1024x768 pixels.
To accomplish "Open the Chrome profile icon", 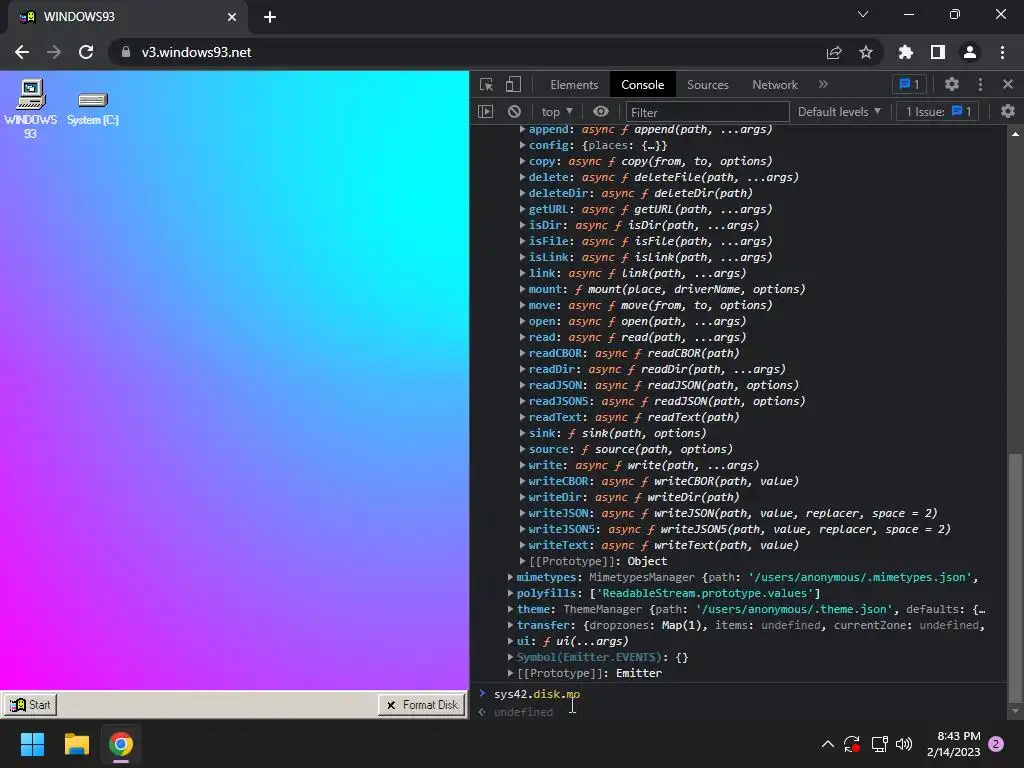I will pyautogui.click(x=970, y=52).
